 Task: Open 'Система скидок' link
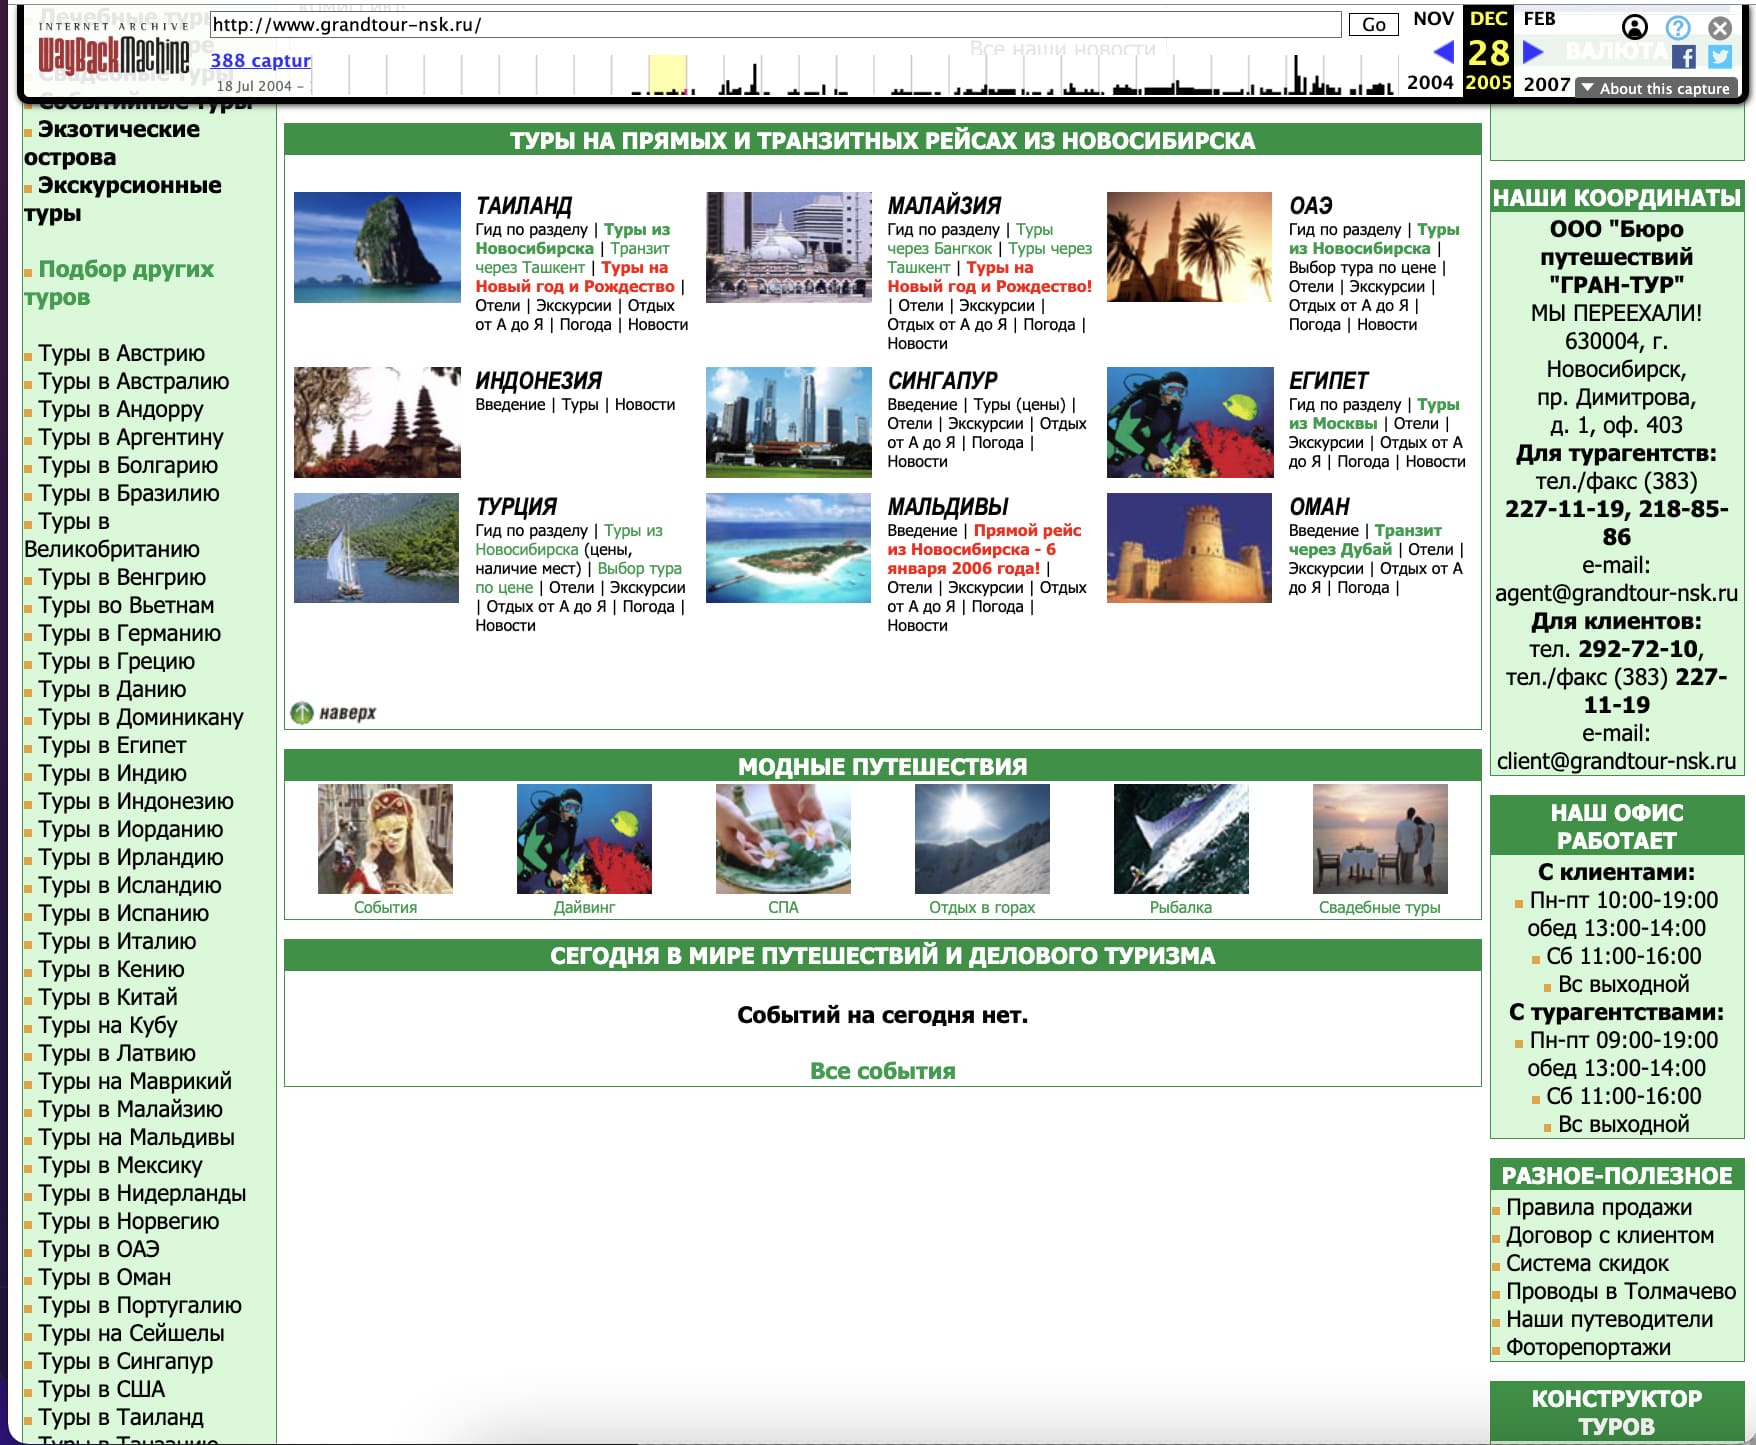tap(1587, 1263)
